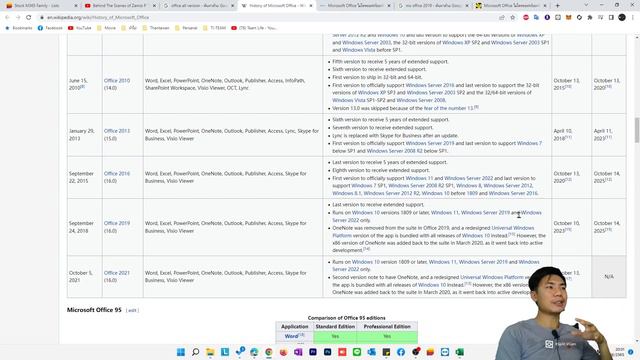Open the Movie bookmarks folder
This screenshot has width=640, height=360.
[106, 28]
